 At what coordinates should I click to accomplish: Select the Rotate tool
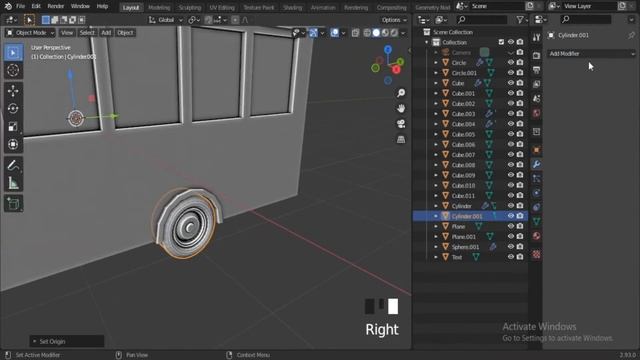coord(13,109)
